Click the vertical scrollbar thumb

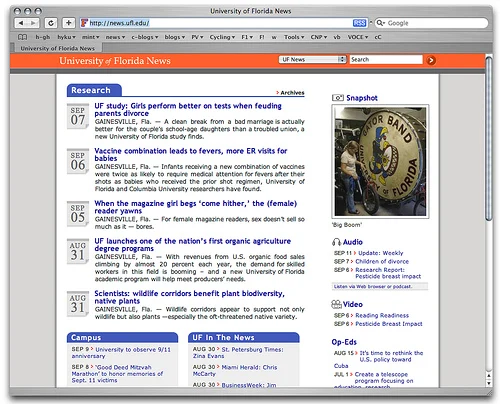488,139
